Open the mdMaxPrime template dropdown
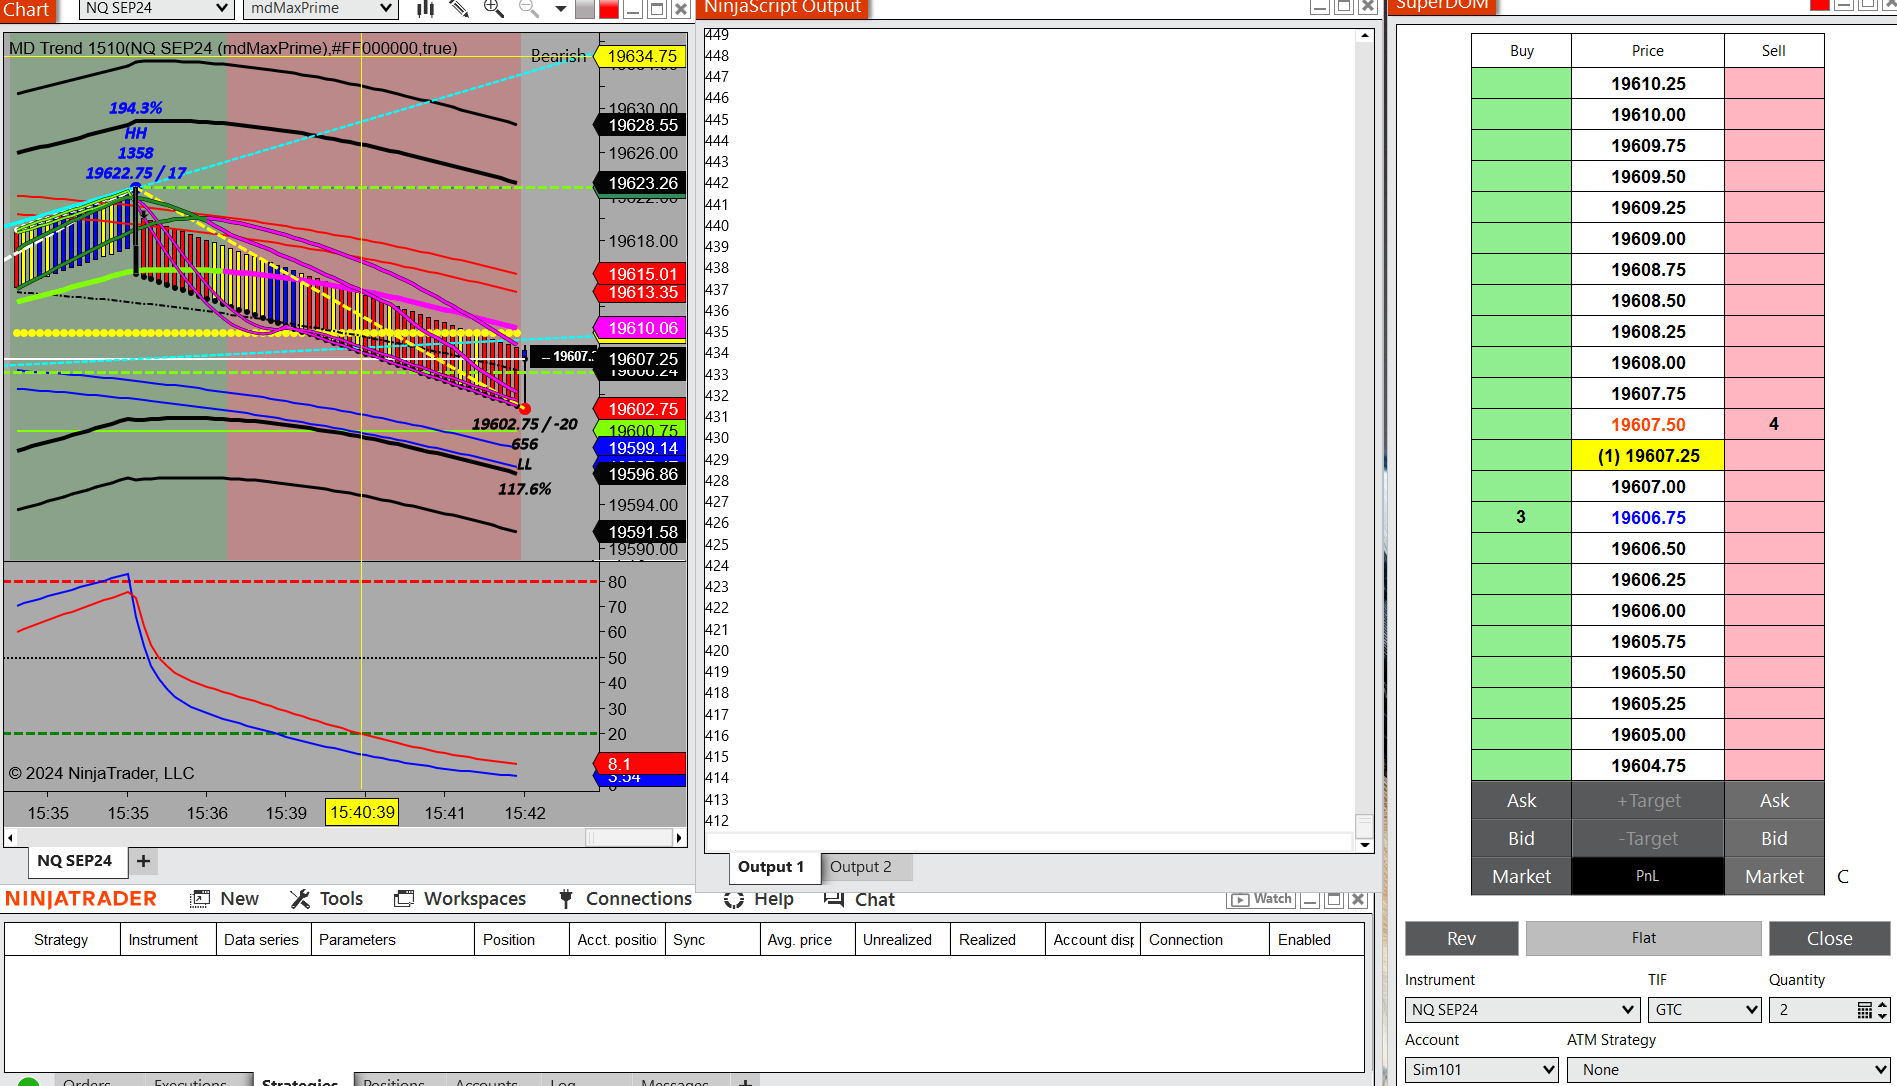The image size is (1897, 1086). (x=320, y=9)
